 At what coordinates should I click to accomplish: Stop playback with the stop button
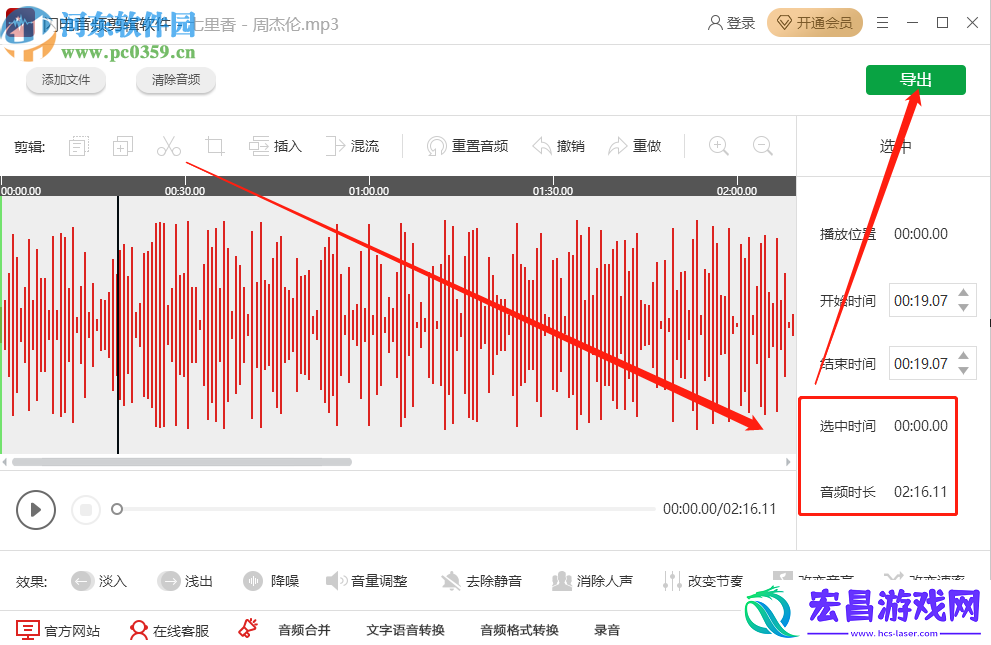pyautogui.click(x=86, y=509)
